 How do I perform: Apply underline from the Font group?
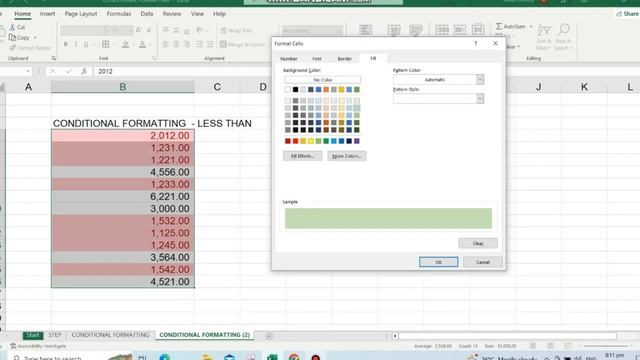[x=86, y=44]
